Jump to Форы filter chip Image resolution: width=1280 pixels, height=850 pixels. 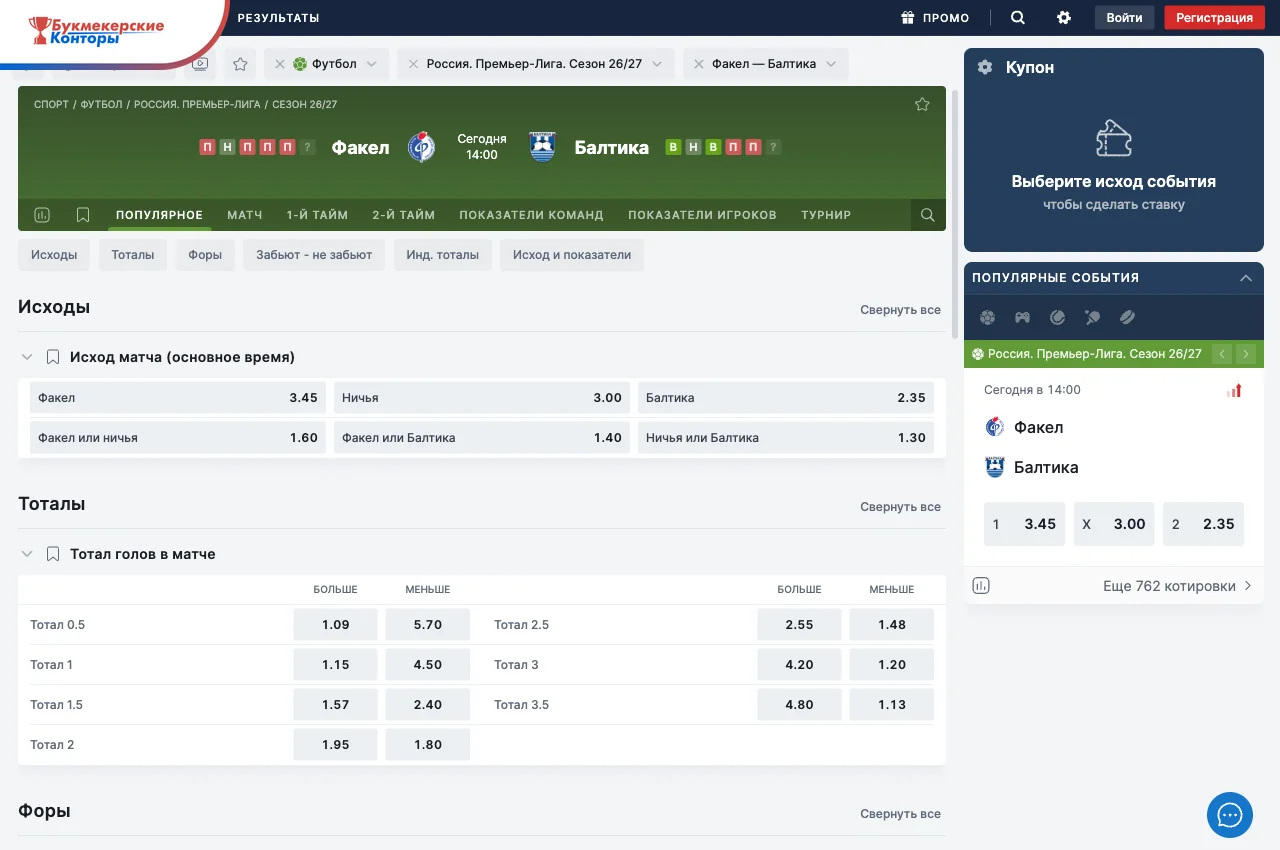205,255
